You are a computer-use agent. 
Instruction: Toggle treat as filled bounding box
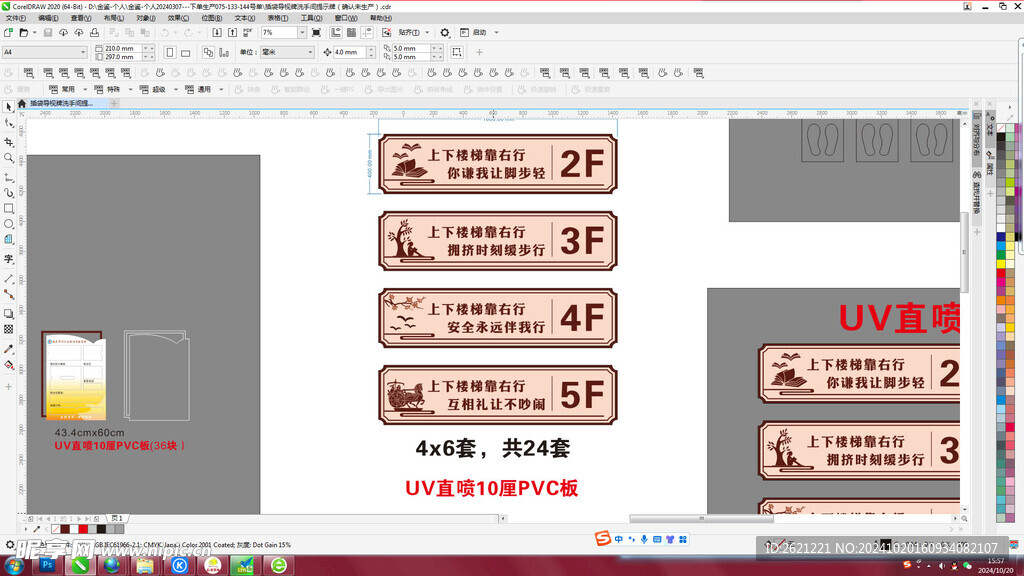coord(456,52)
